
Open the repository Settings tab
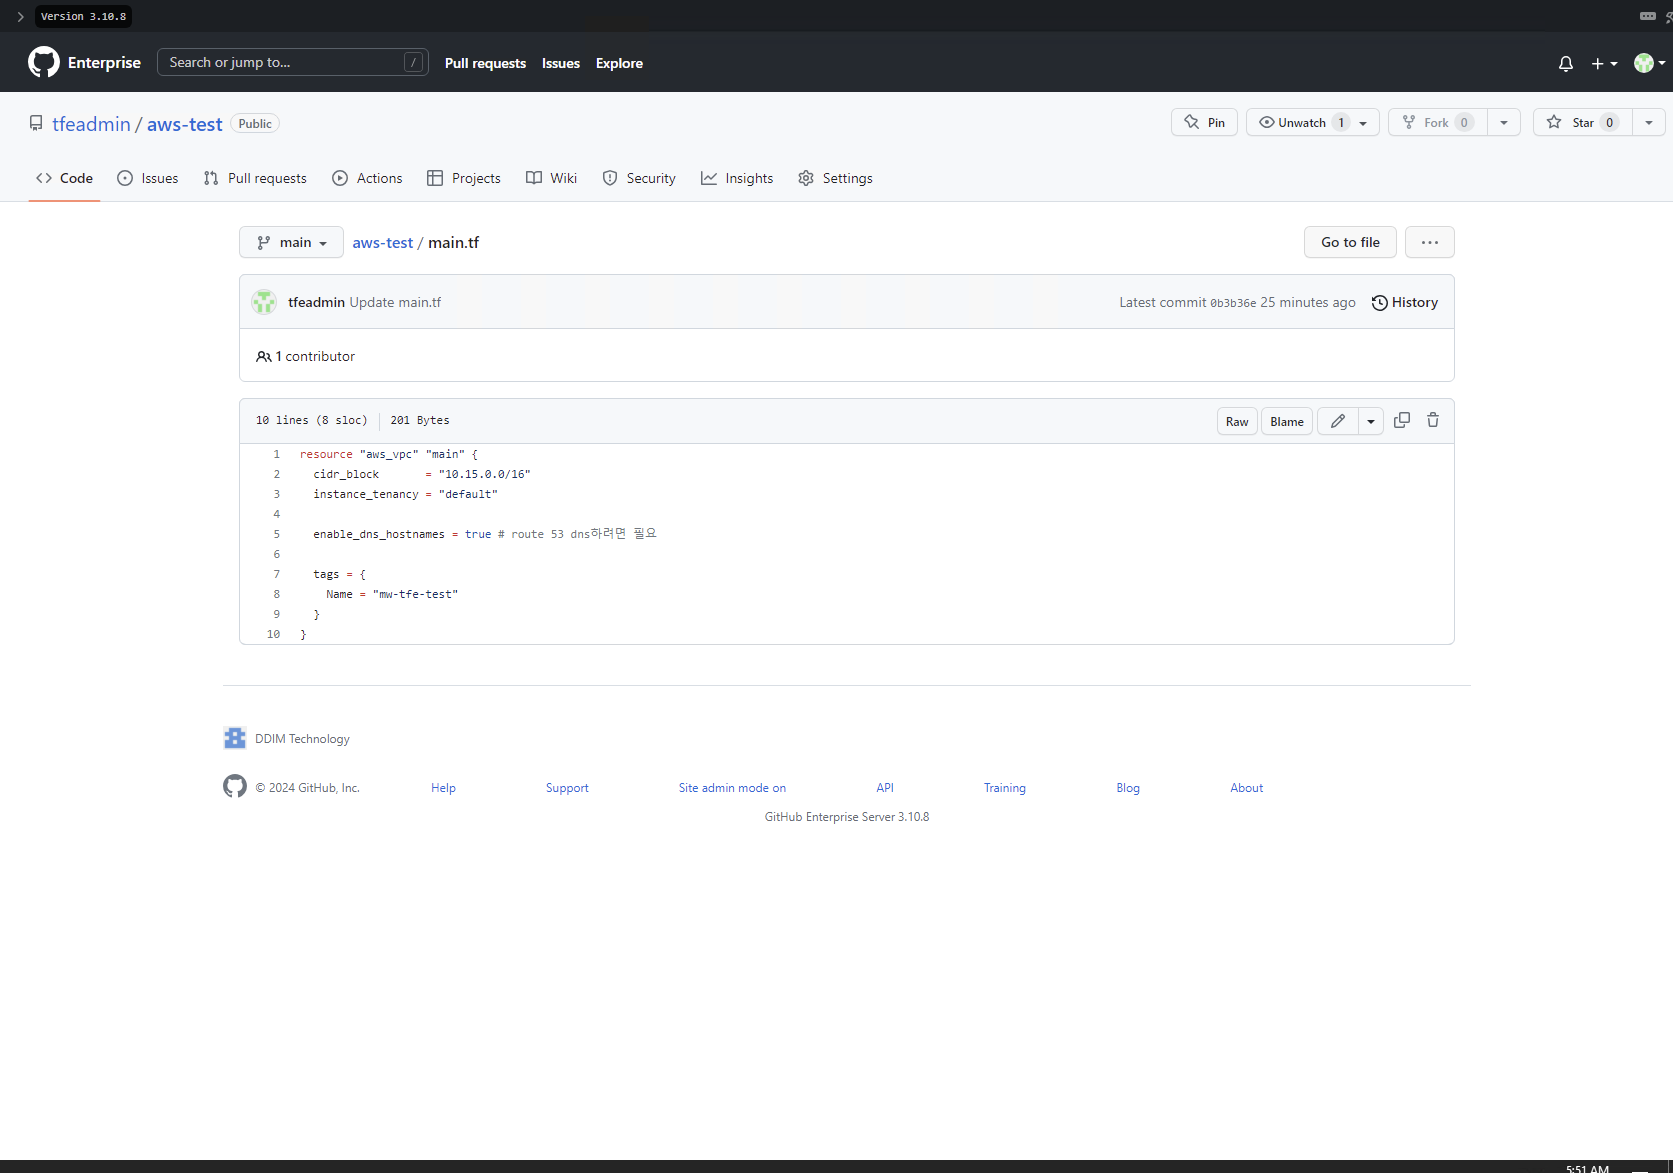[835, 178]
